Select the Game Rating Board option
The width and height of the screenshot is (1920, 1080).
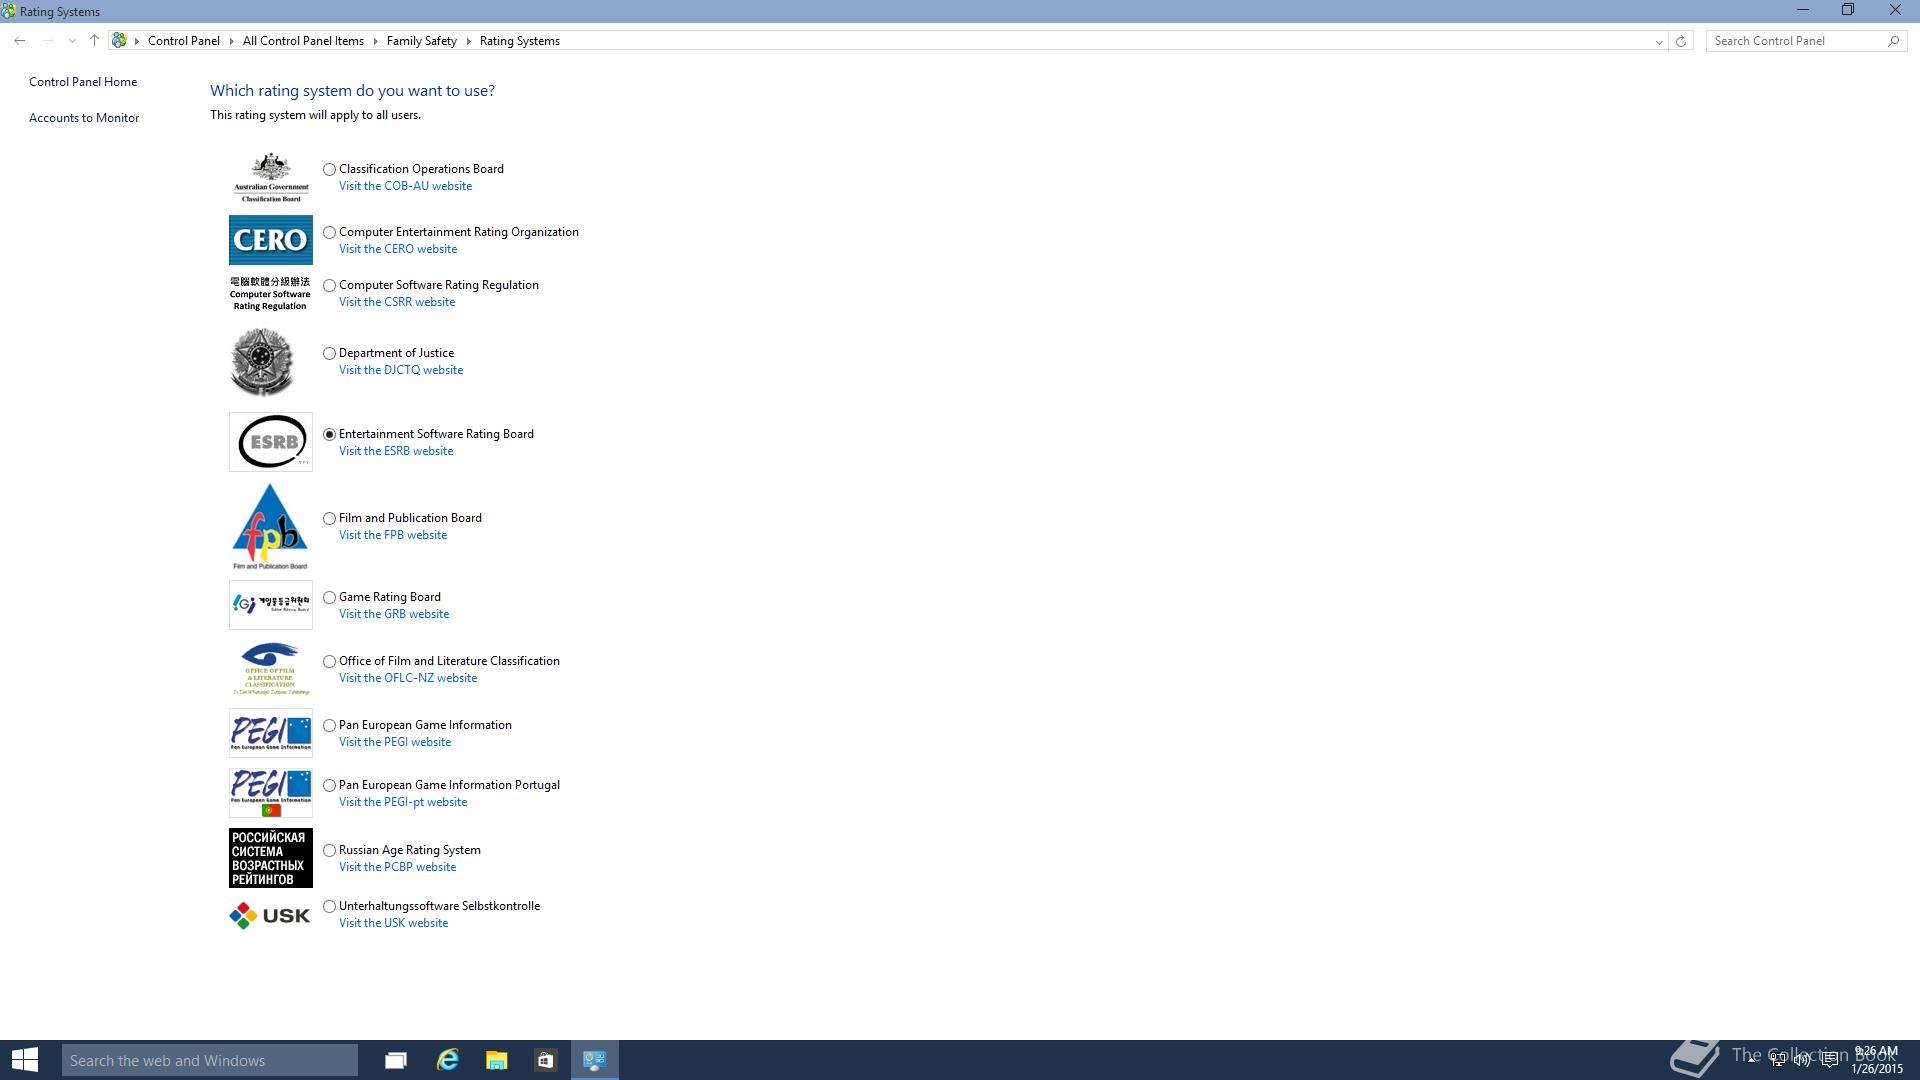(x=329, y=598)
